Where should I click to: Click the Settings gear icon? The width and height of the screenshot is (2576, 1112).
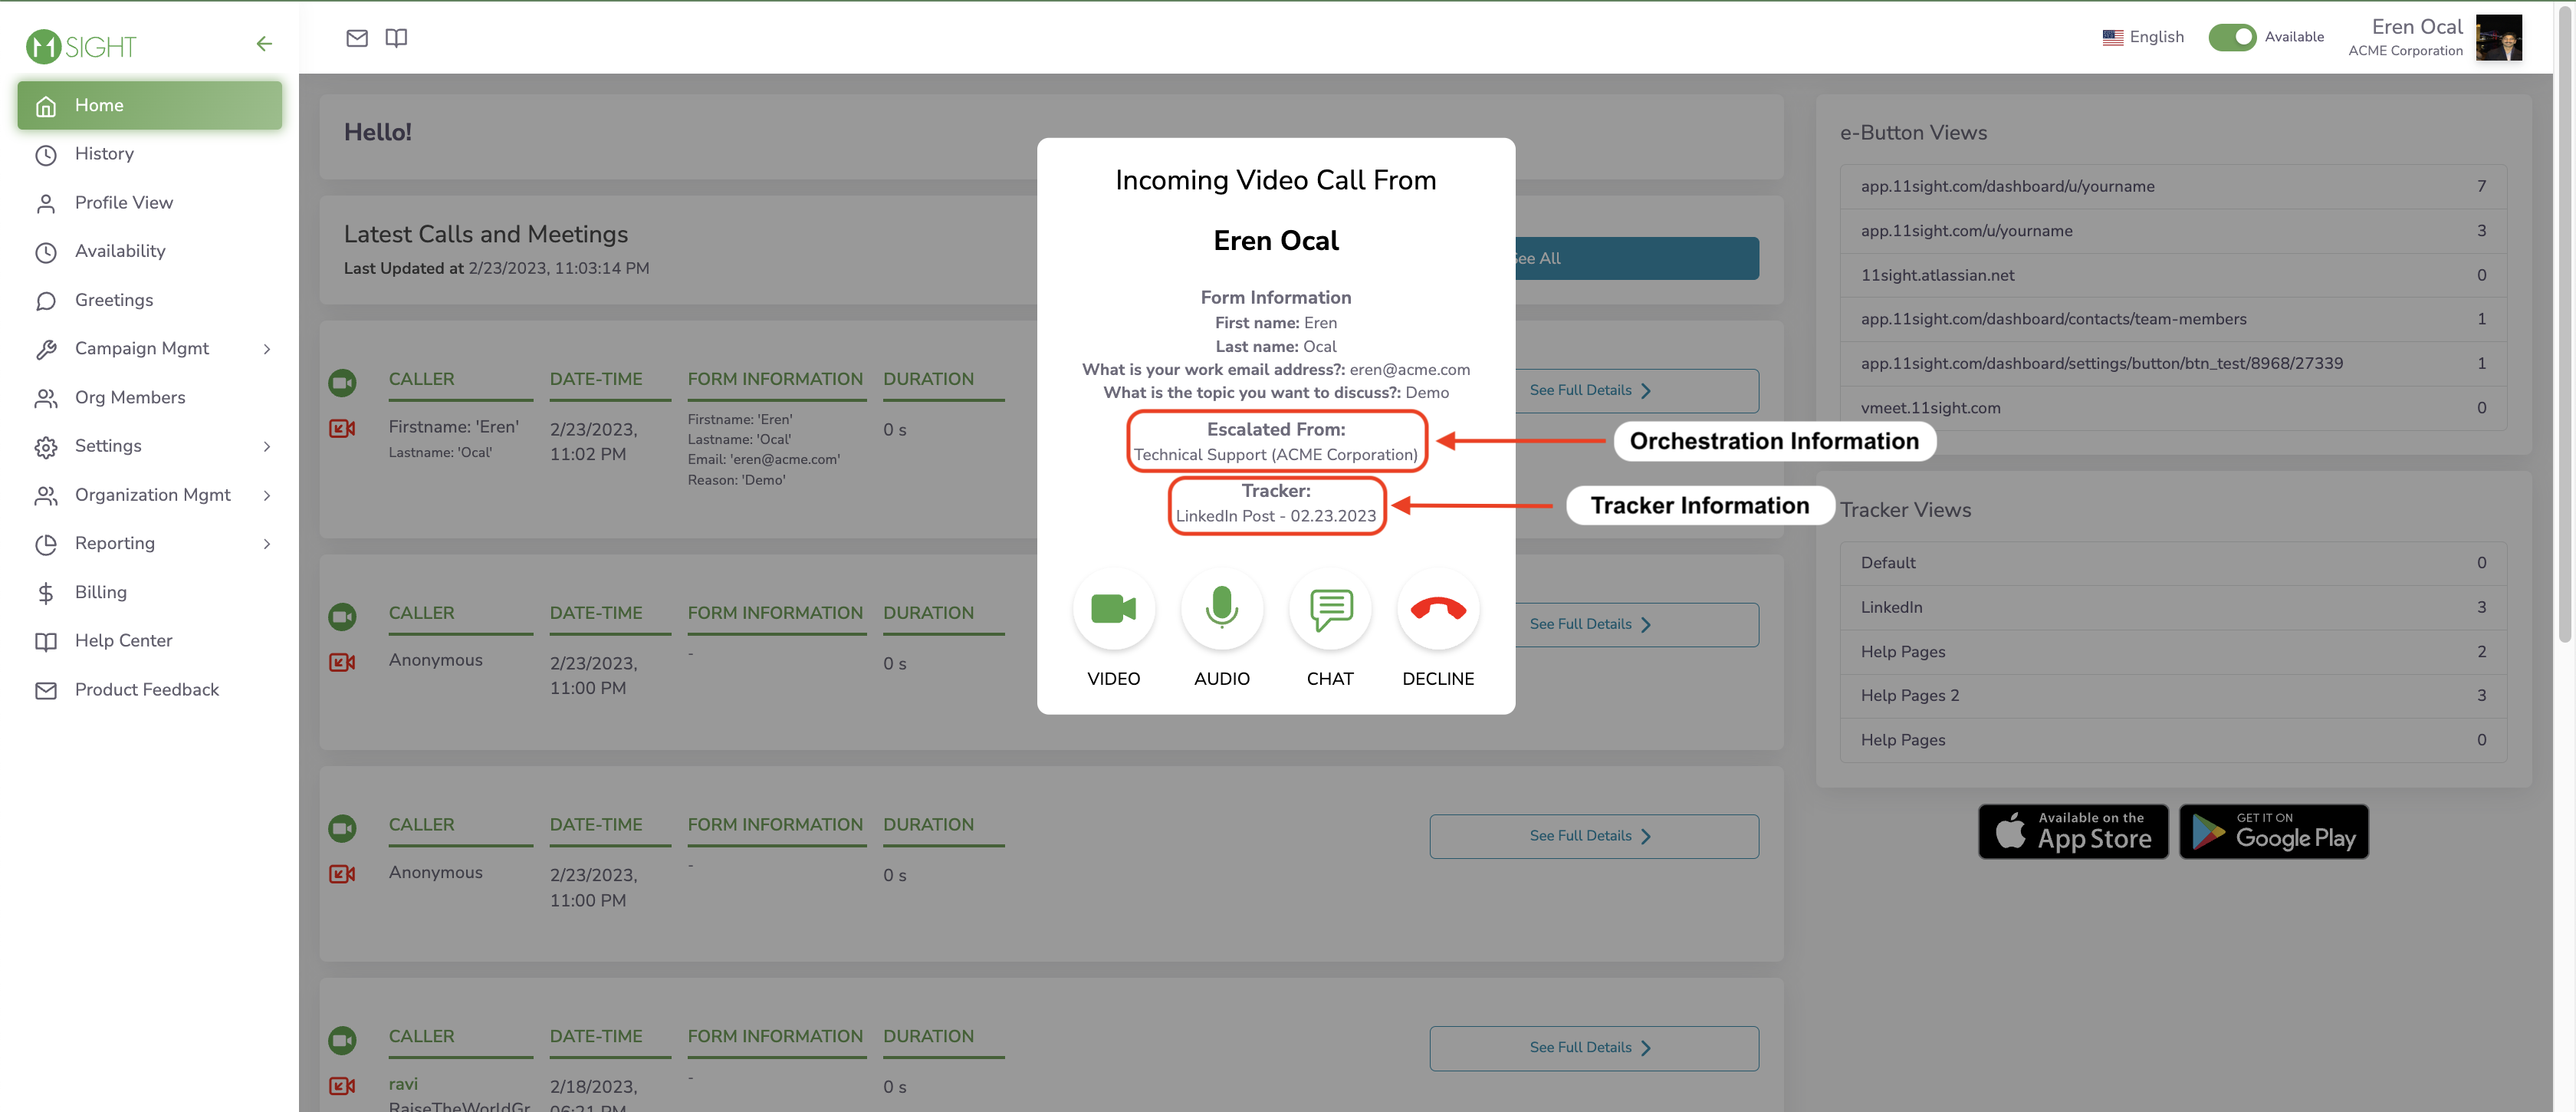[46, 447]
